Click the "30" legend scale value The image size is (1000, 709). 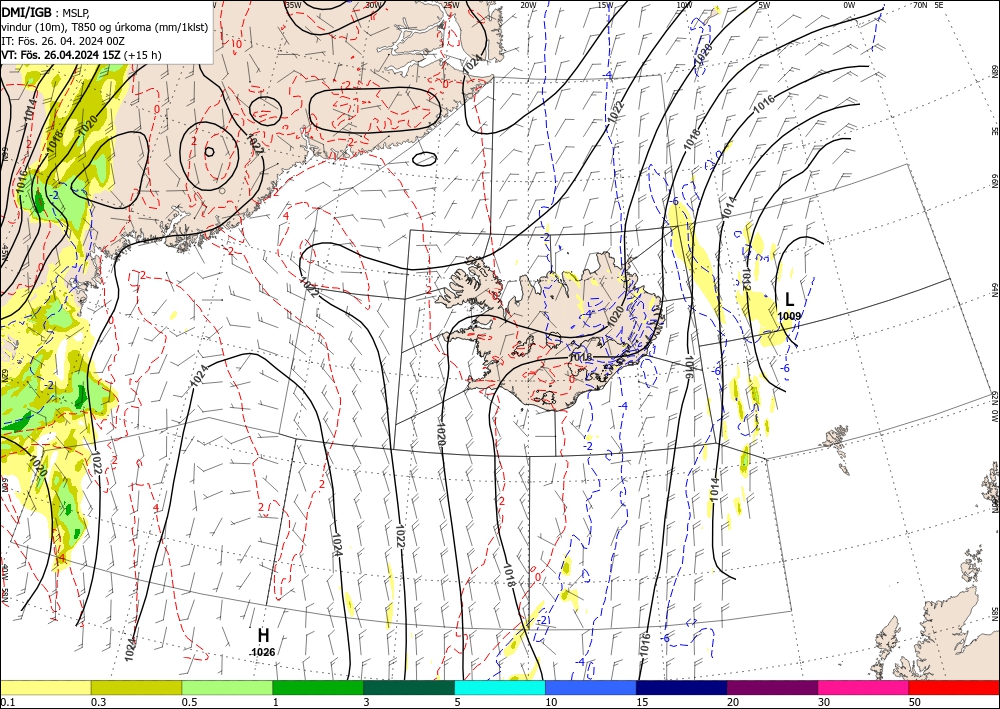824,702
